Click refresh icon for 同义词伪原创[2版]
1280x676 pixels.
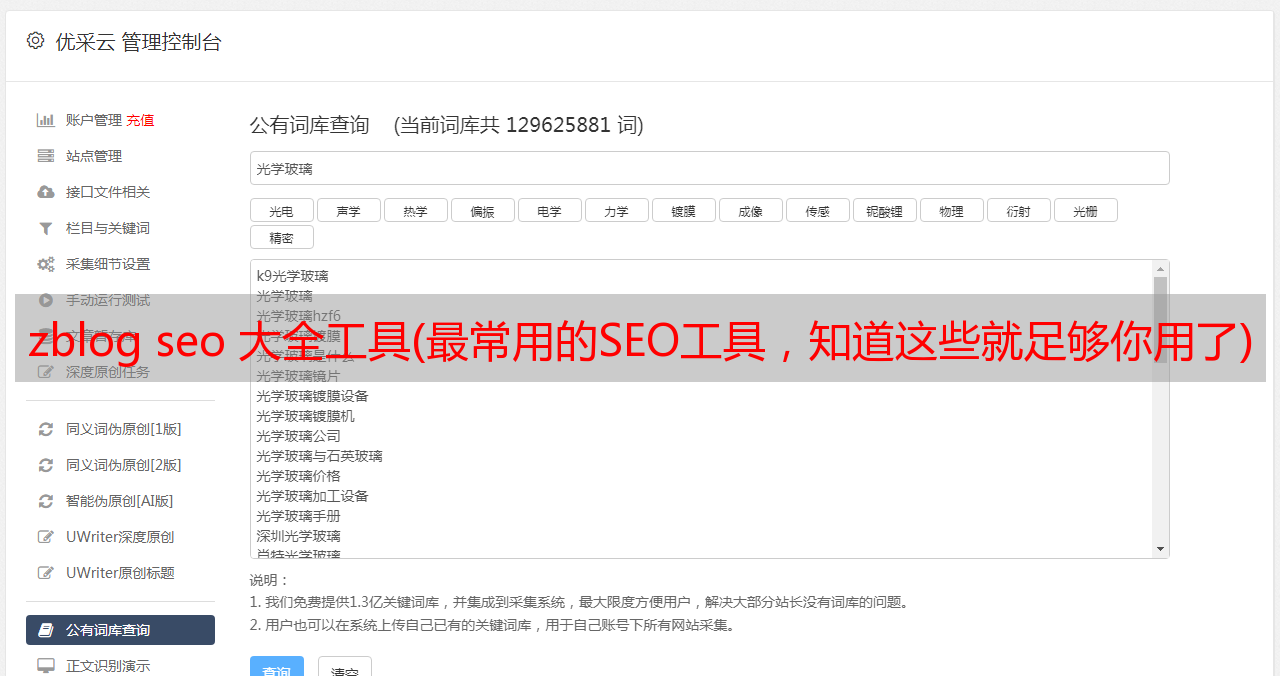(x=46, y=465)
